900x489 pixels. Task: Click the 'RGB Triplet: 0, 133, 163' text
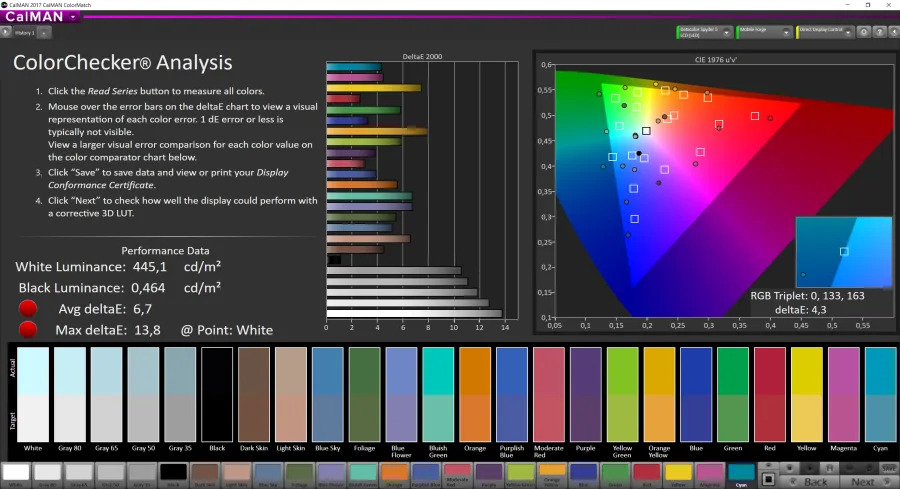(x=807, y=296)
